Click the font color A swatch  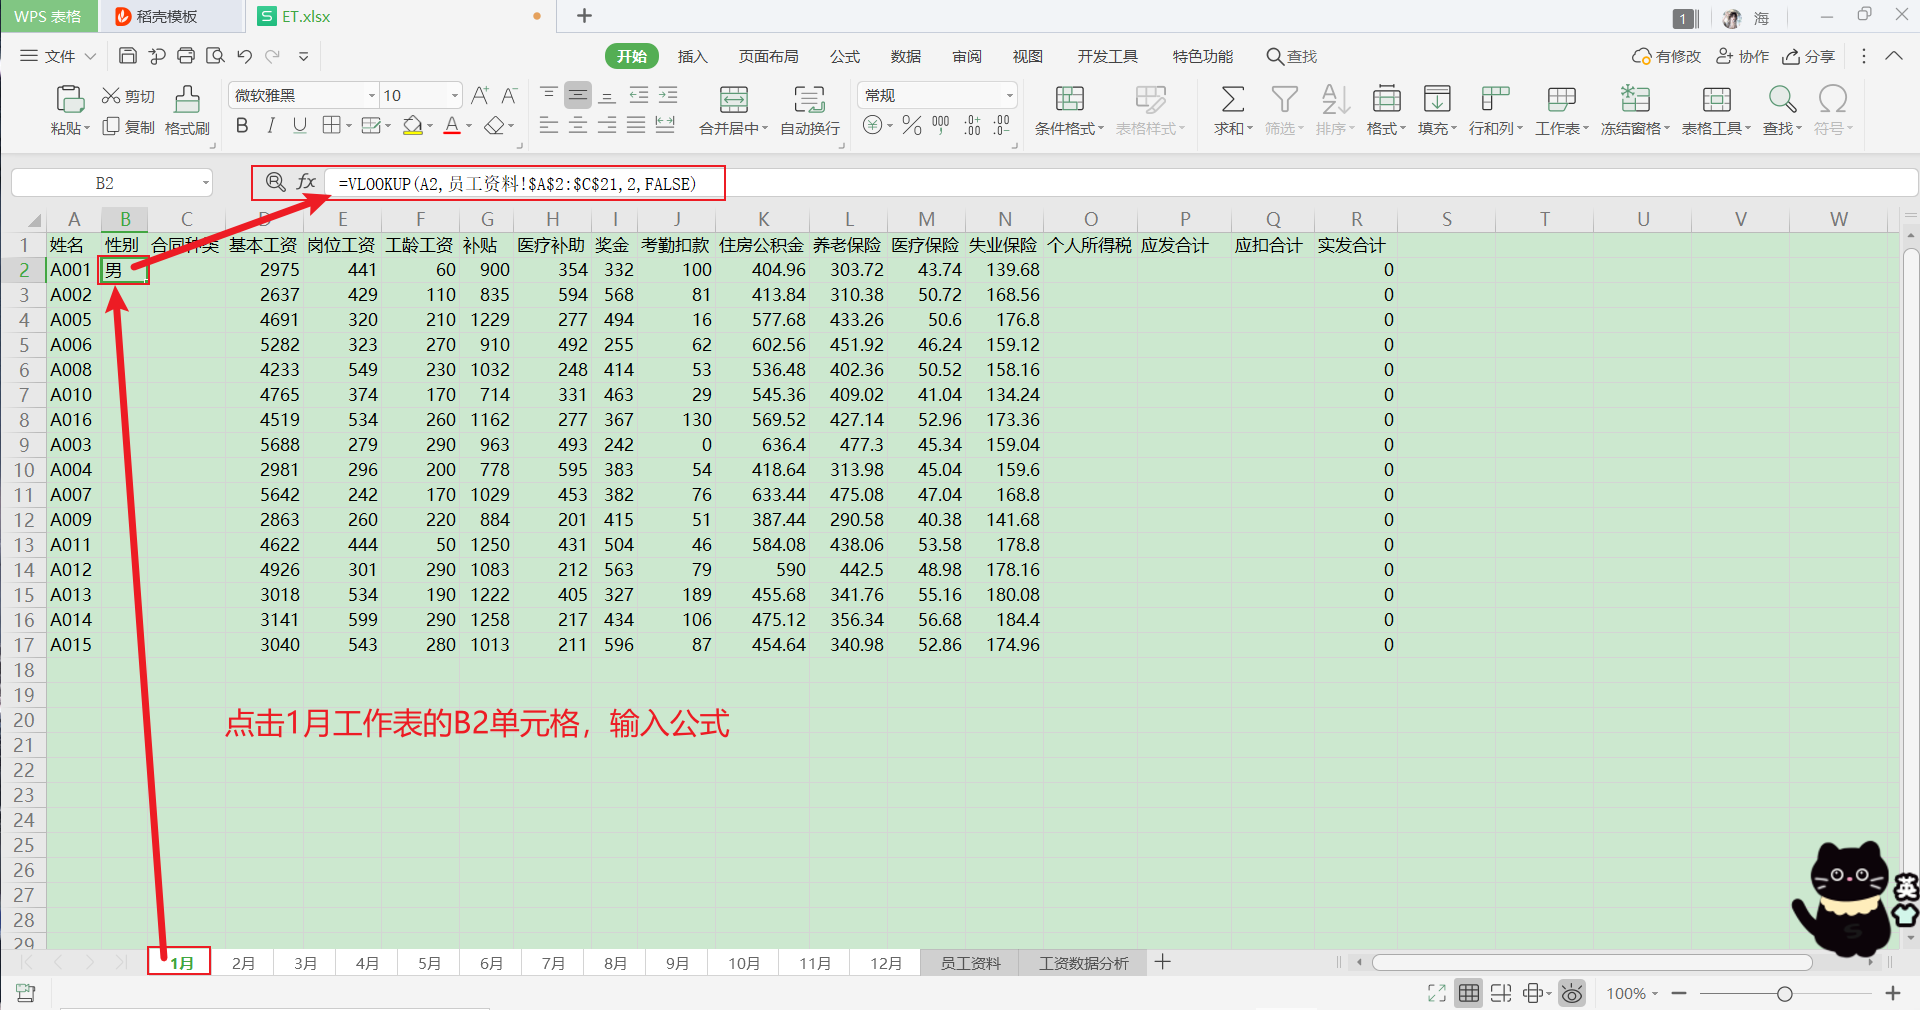452,125
